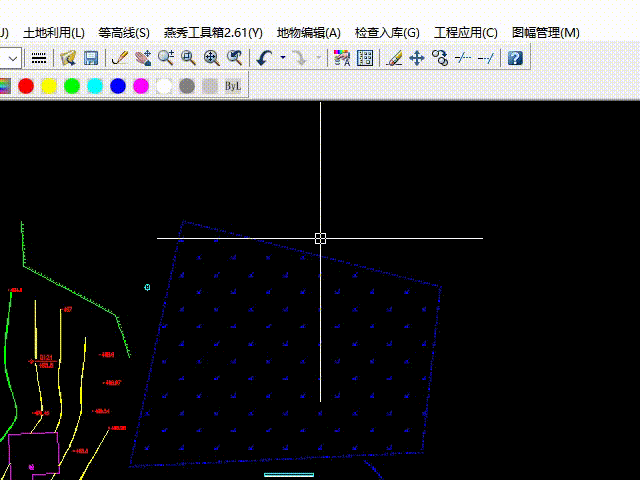Click the open drawing folder icon
The width and height of the screenshot is (640, 480).
(x=68, y=58)
